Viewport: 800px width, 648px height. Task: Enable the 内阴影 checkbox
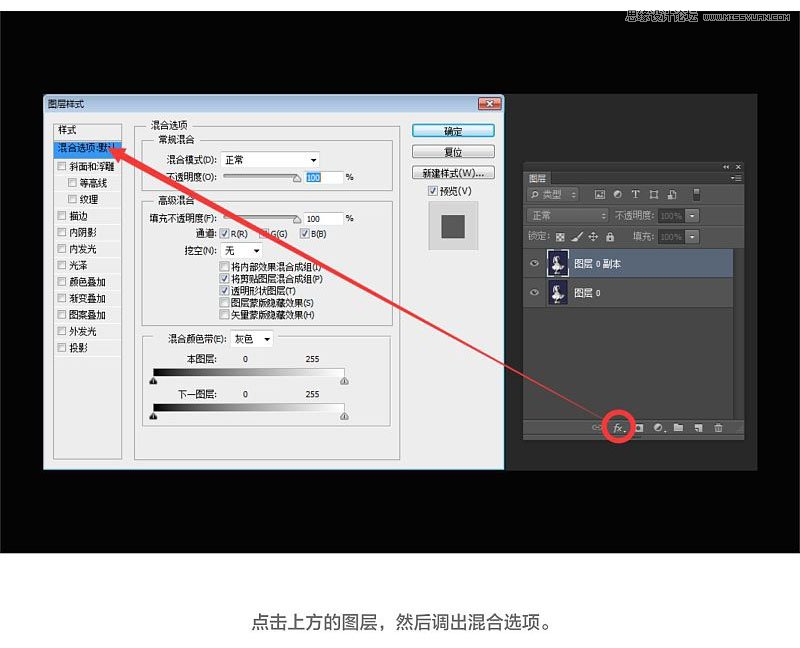[x=62, y=232]
